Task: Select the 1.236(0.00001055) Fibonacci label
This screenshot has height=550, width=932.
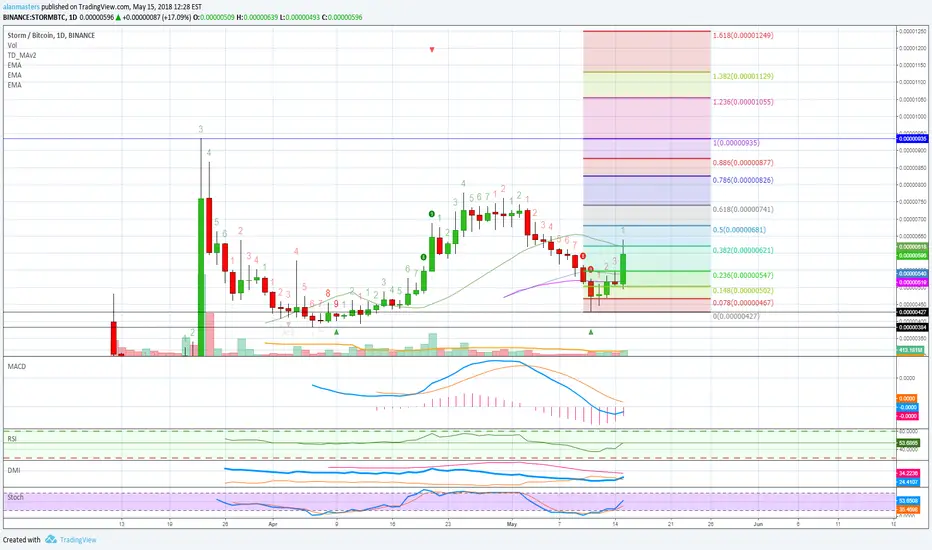Action: click(743, 102)
